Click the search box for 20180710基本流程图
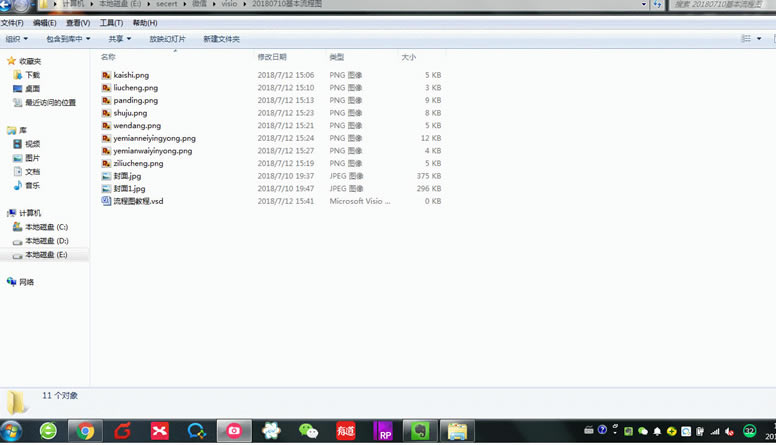Viewport: 776px width, 445px height. [722, 4]
